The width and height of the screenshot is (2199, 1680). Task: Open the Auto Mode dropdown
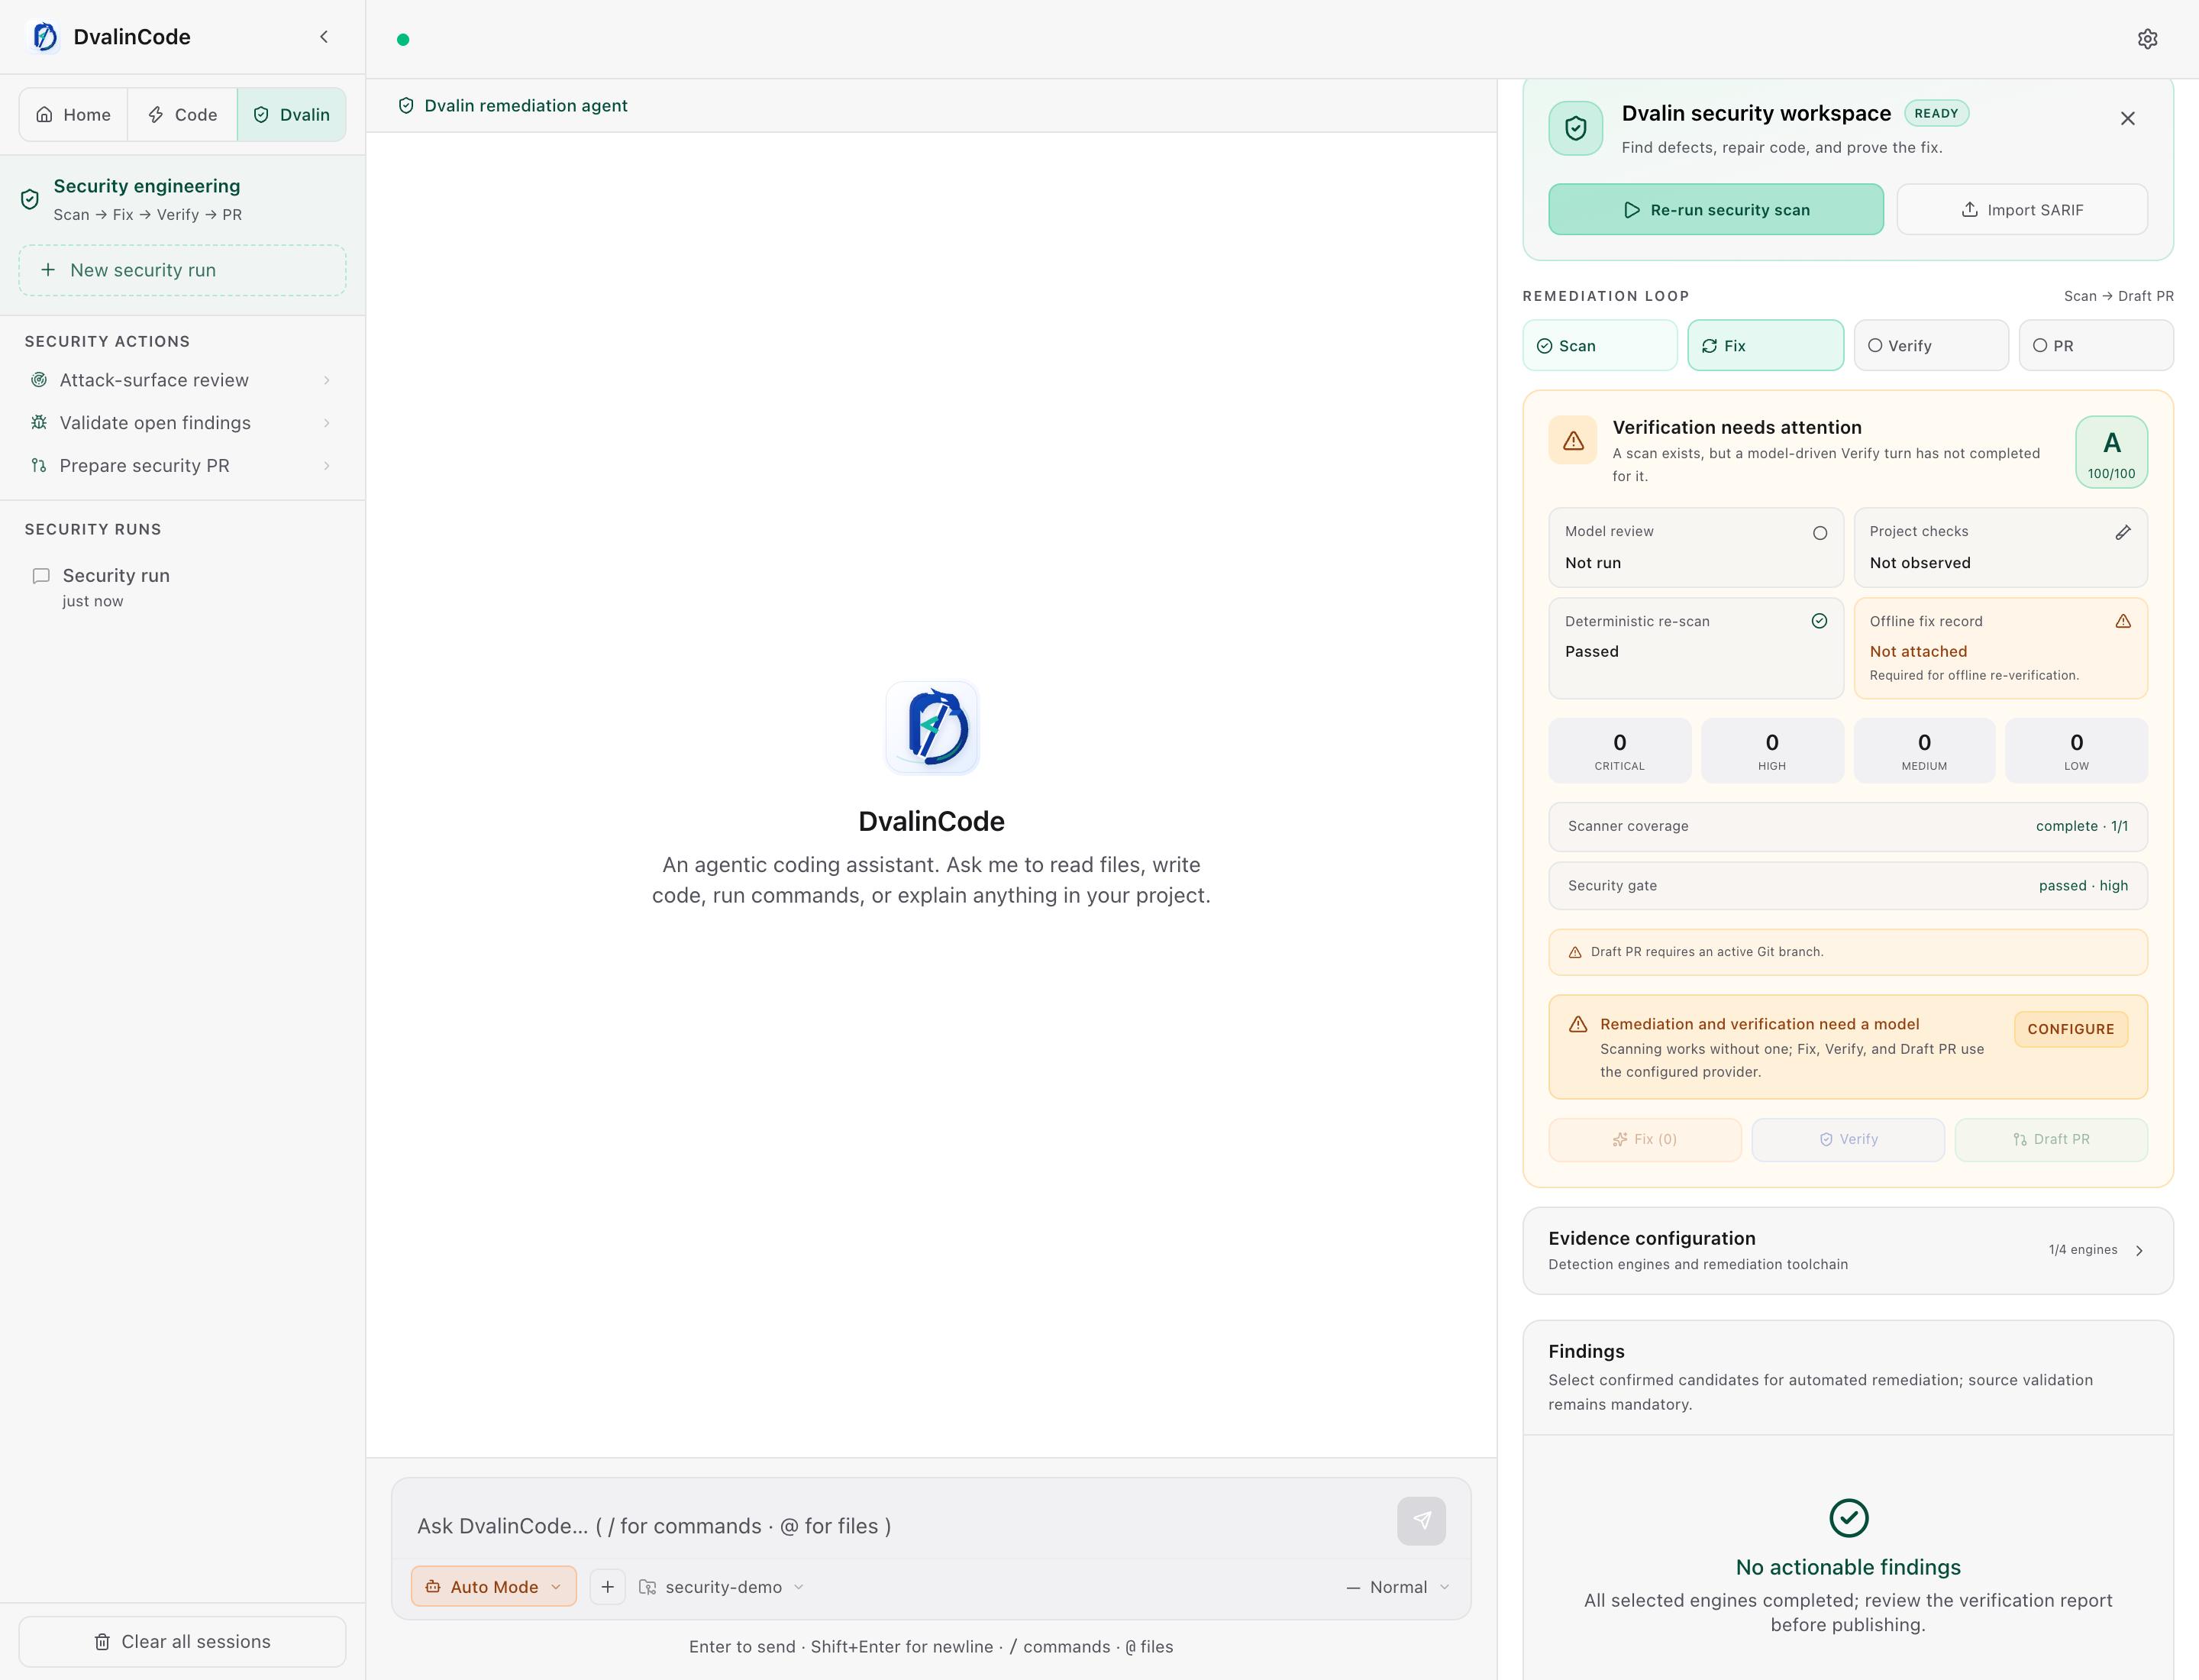(494, 1587)
